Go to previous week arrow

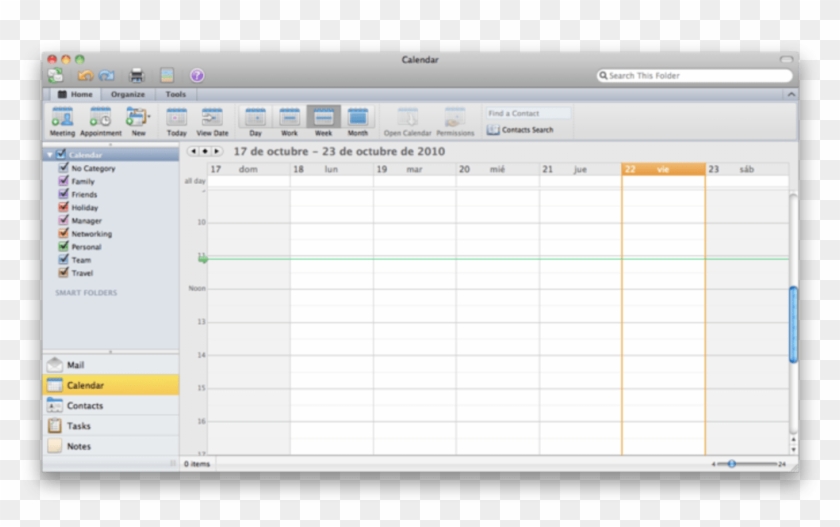[193, 152]
